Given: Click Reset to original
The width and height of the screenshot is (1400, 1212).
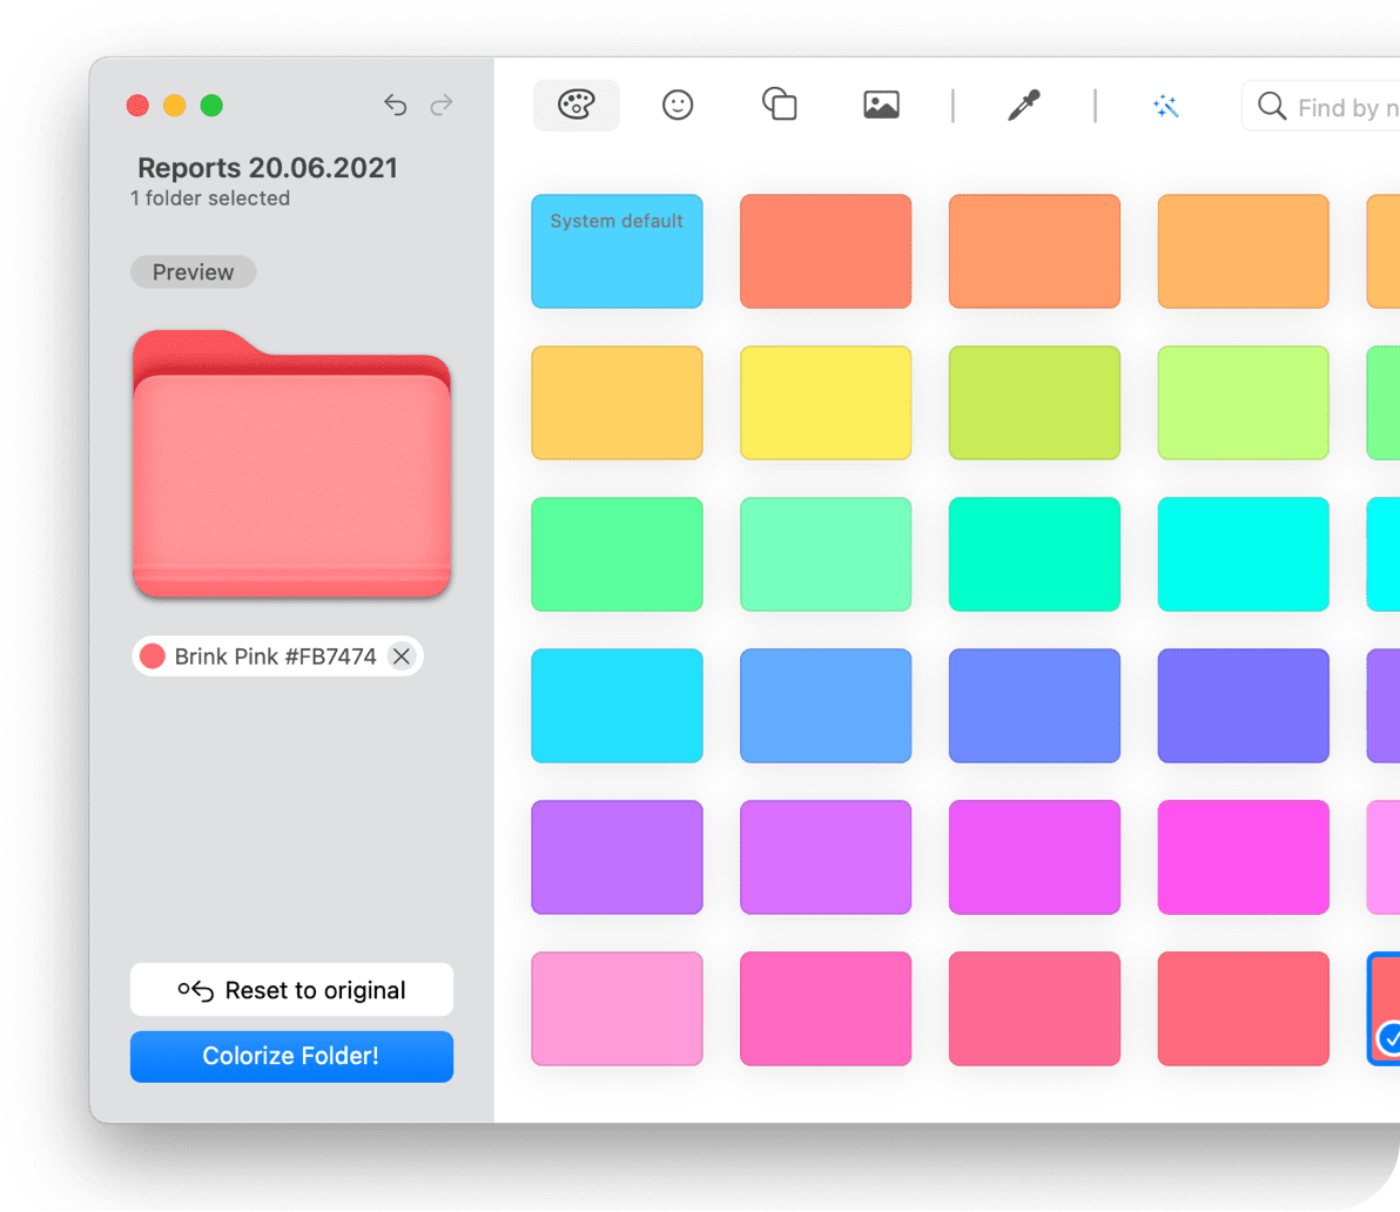Looking at the screenshot, I should (x=291, y=990).
